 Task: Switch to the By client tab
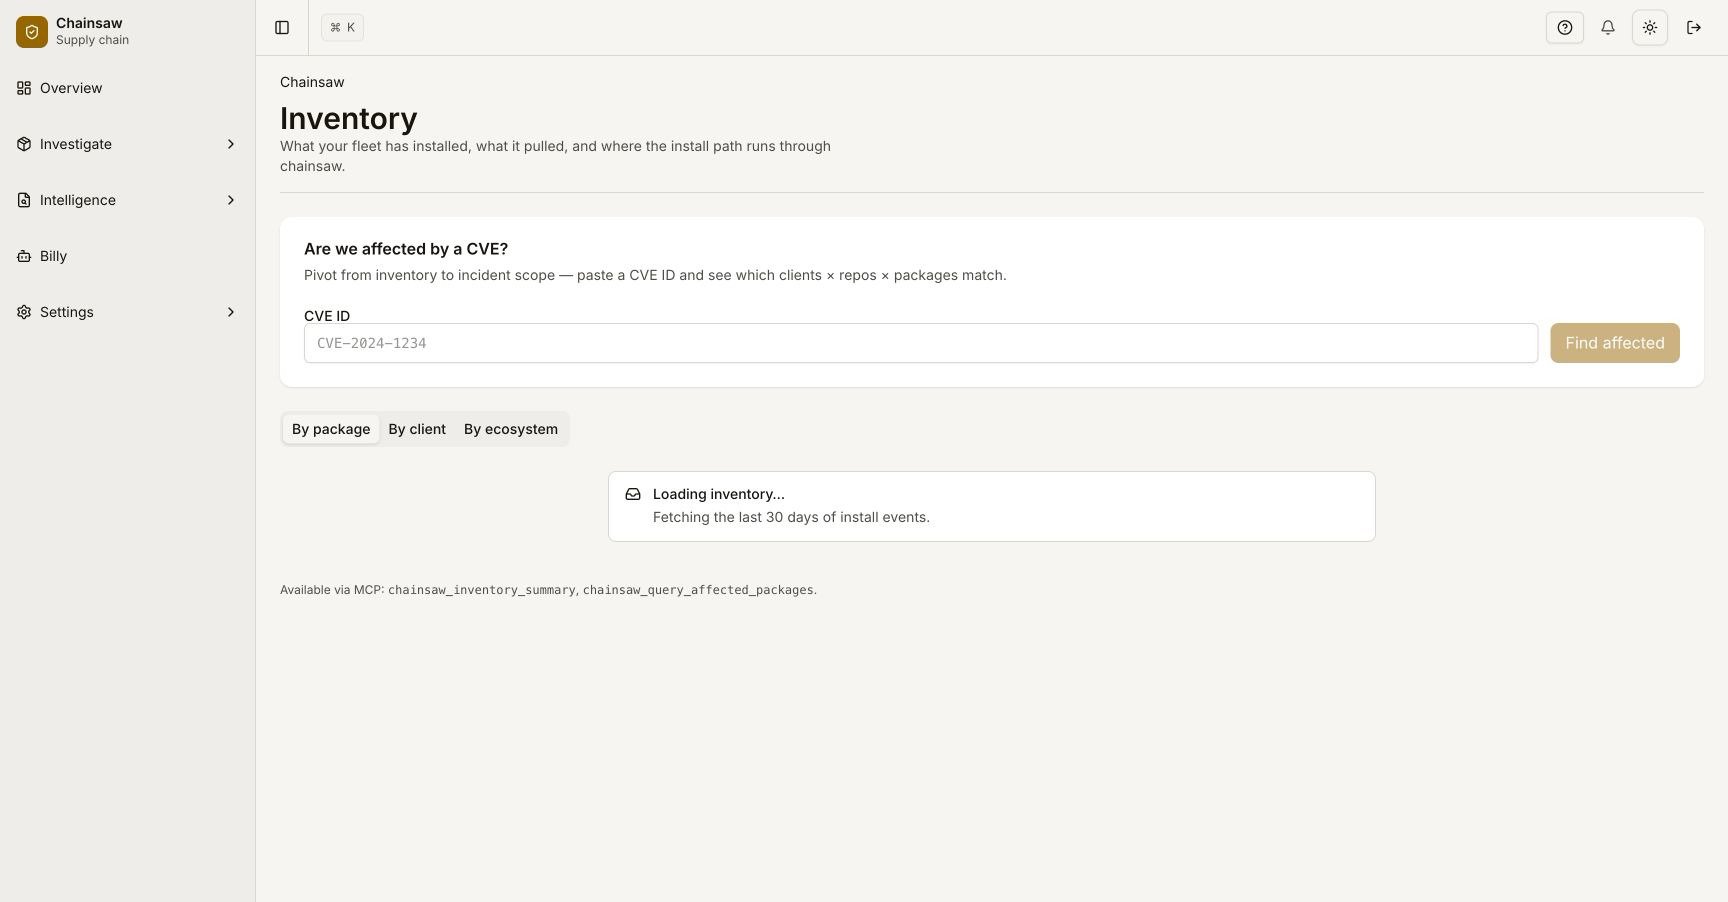[x=417, y=429]
